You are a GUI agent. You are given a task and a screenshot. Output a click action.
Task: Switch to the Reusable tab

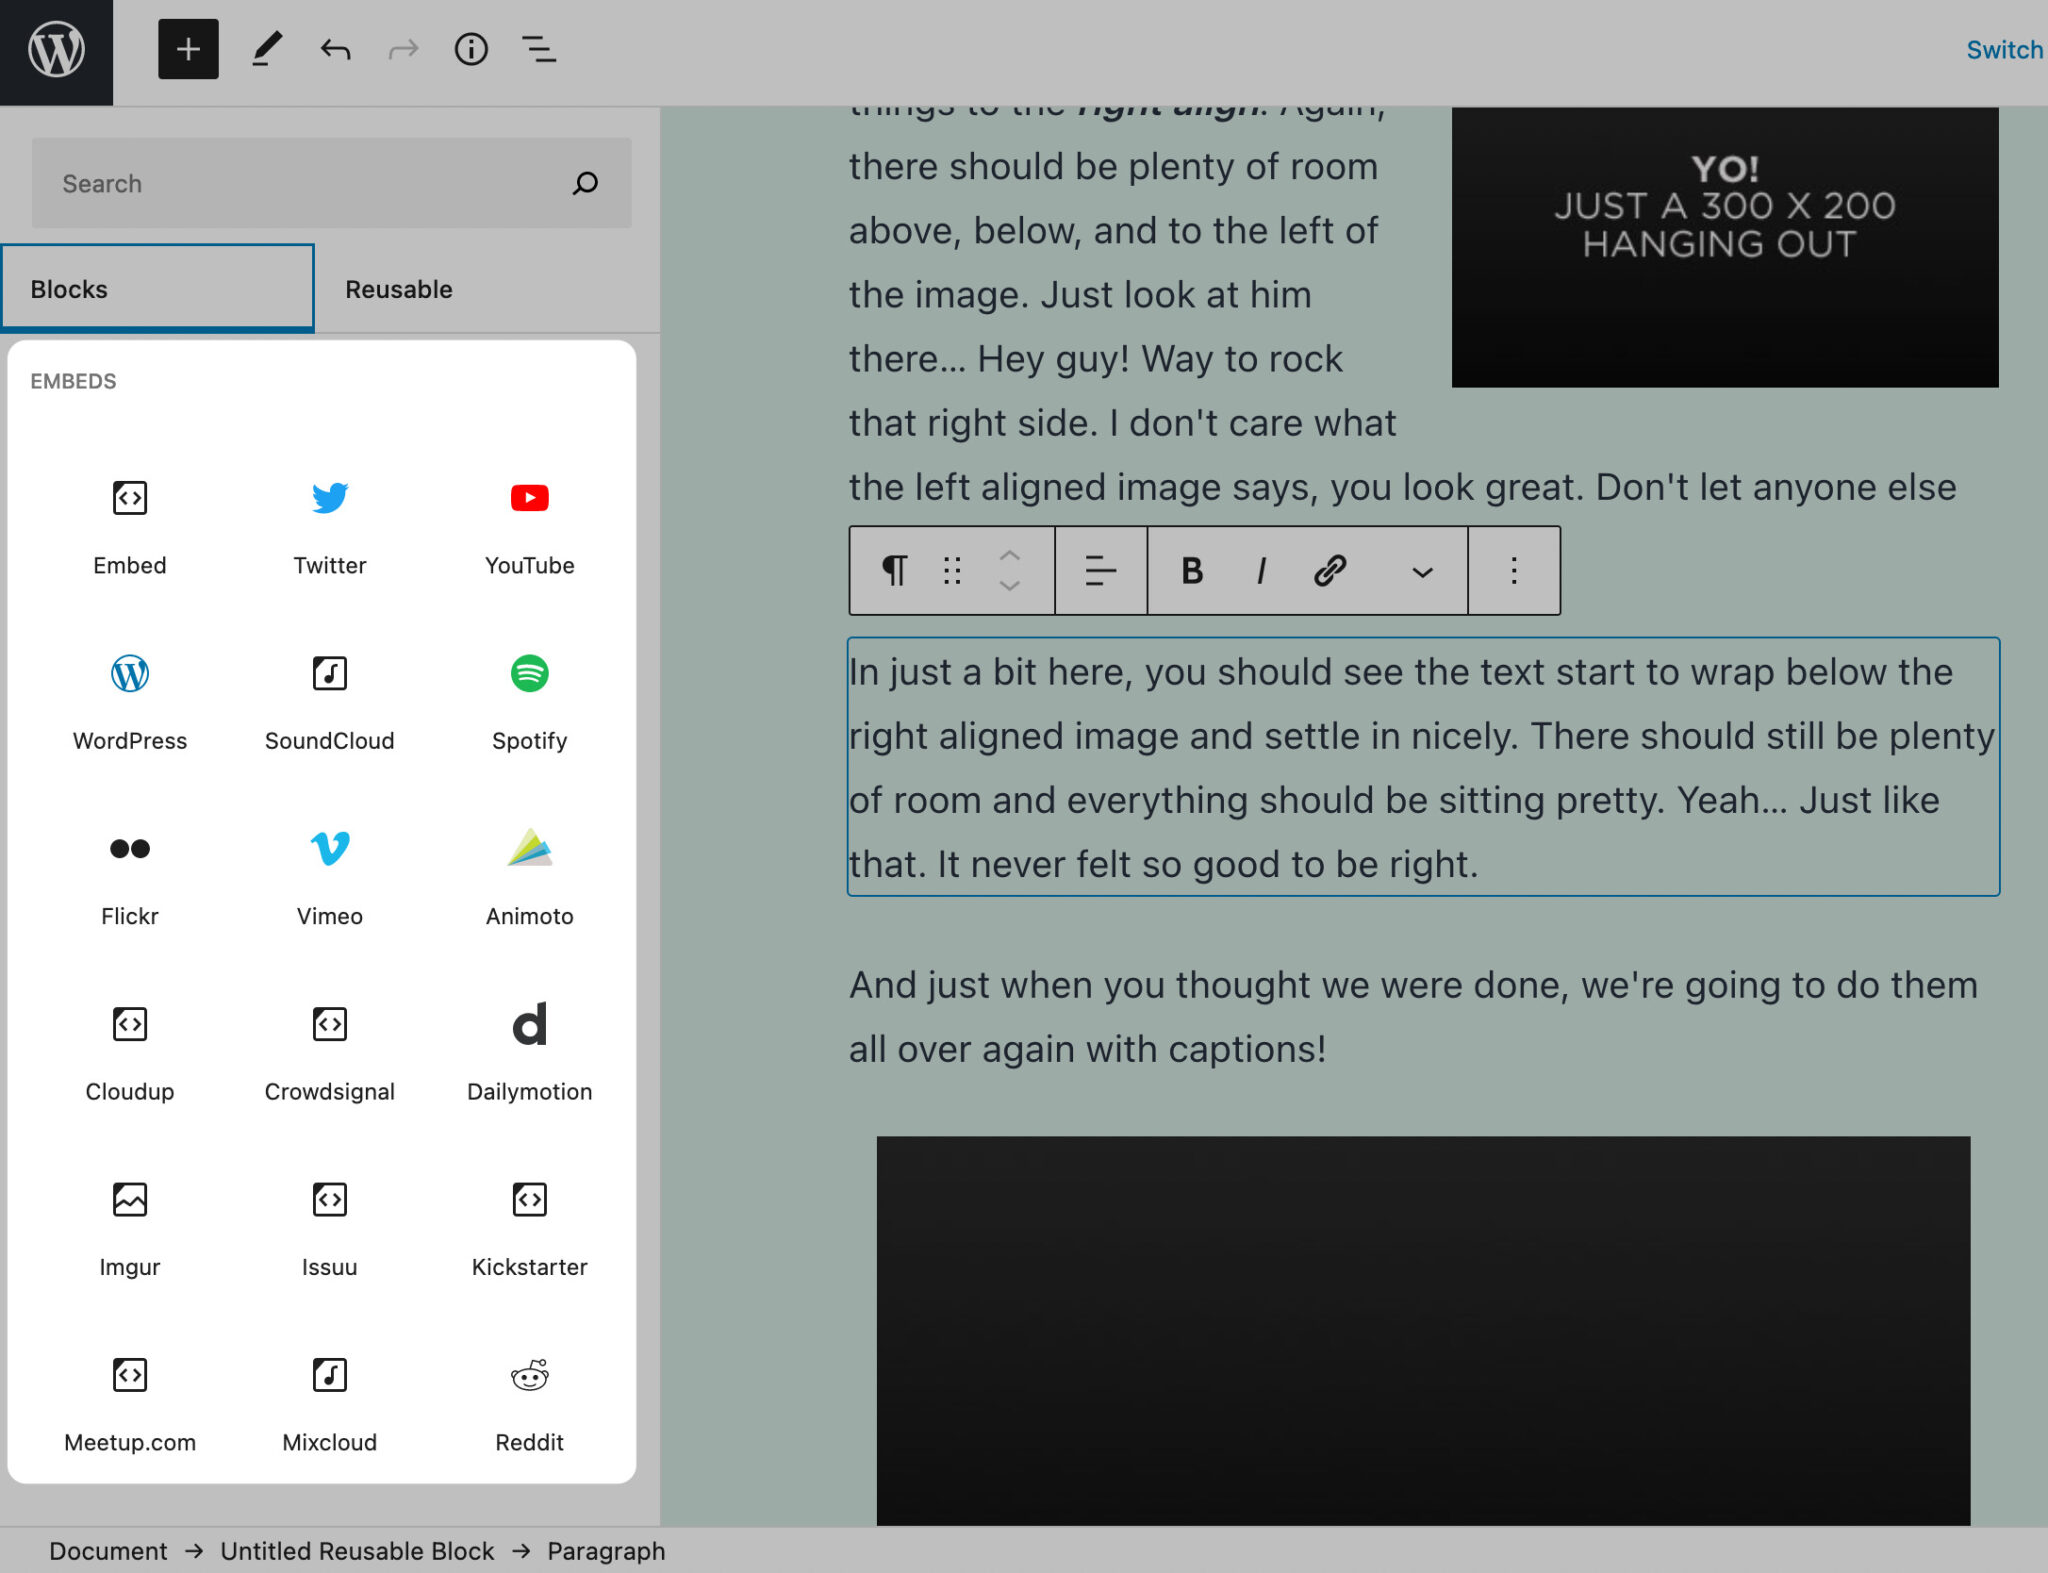click(x=398, y=288)
